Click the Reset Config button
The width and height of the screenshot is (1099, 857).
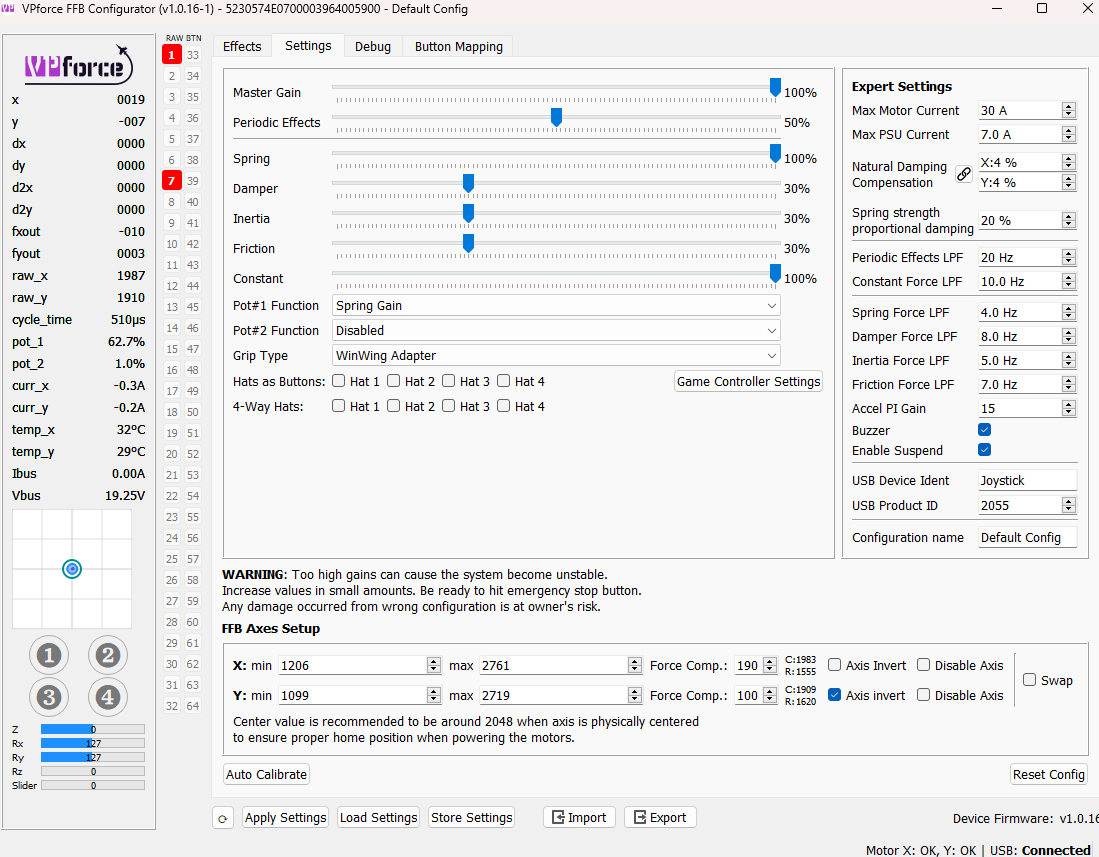tap(1049, 774)
